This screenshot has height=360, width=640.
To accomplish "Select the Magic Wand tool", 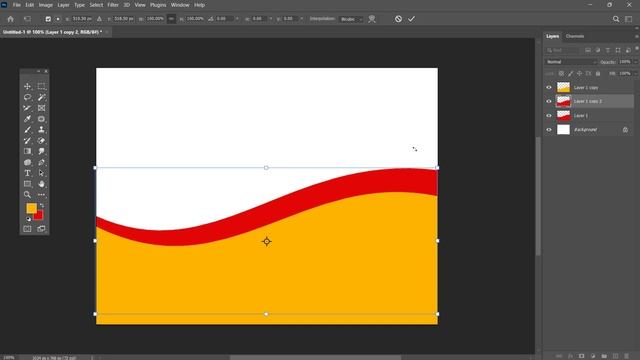I will [41, 97].
